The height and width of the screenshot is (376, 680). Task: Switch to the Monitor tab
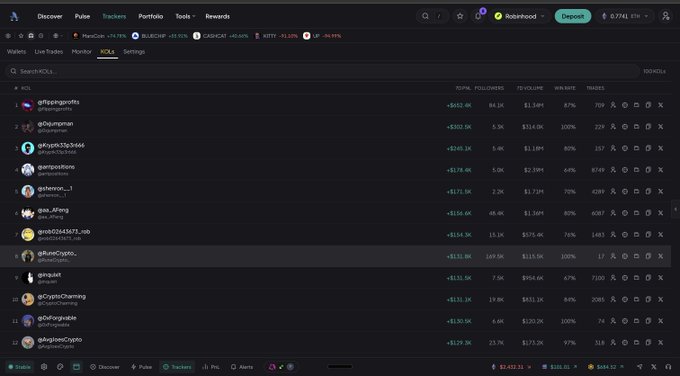coord(82,52)
